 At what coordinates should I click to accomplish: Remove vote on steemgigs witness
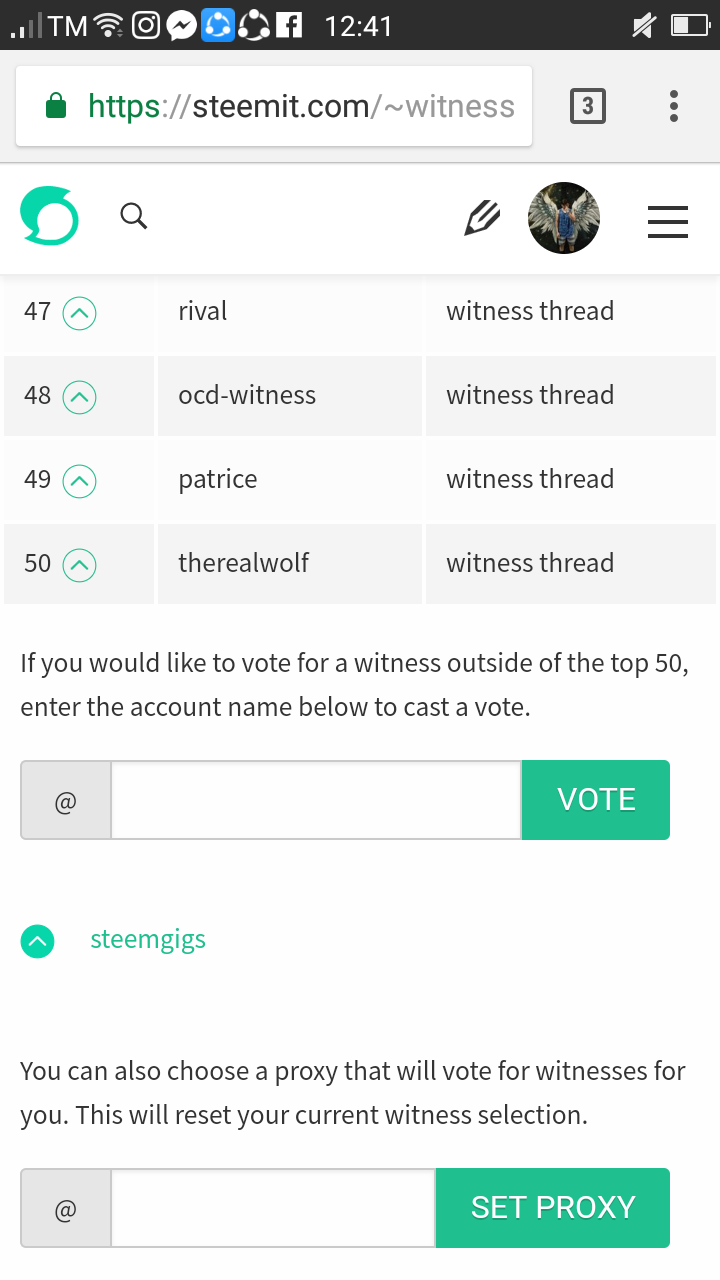(38, 941)
